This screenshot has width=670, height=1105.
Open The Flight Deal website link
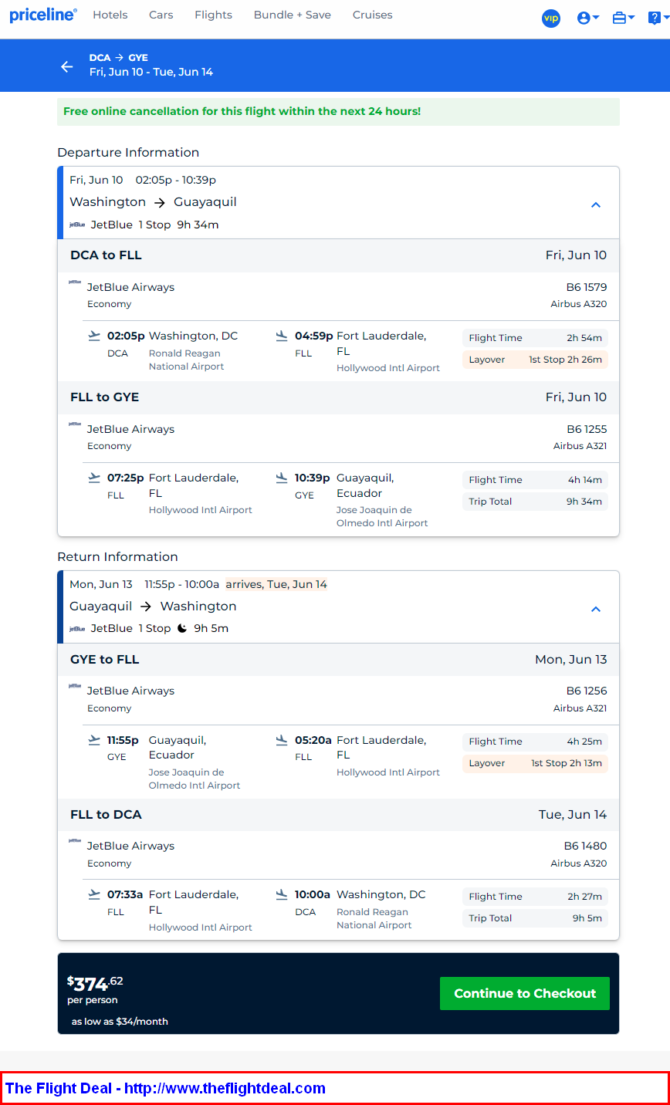click(166, 1088)
